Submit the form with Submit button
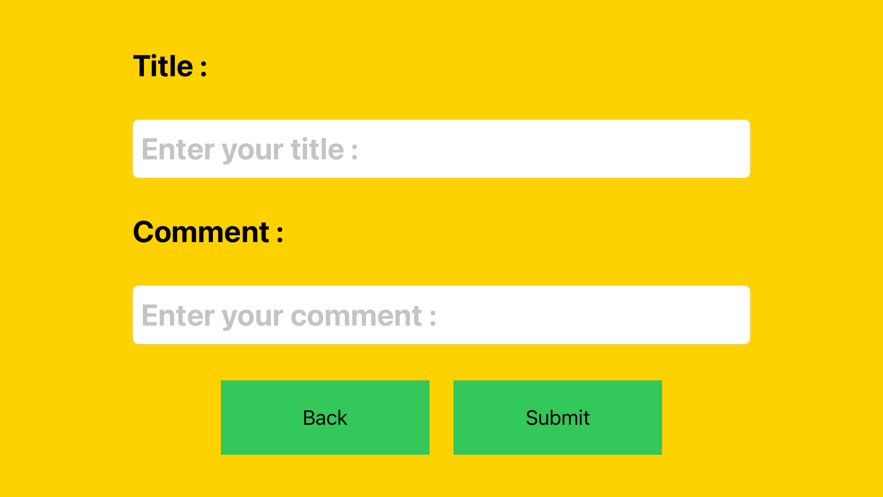This screenshot has height=497, width=883. click(x=558, y=417)
